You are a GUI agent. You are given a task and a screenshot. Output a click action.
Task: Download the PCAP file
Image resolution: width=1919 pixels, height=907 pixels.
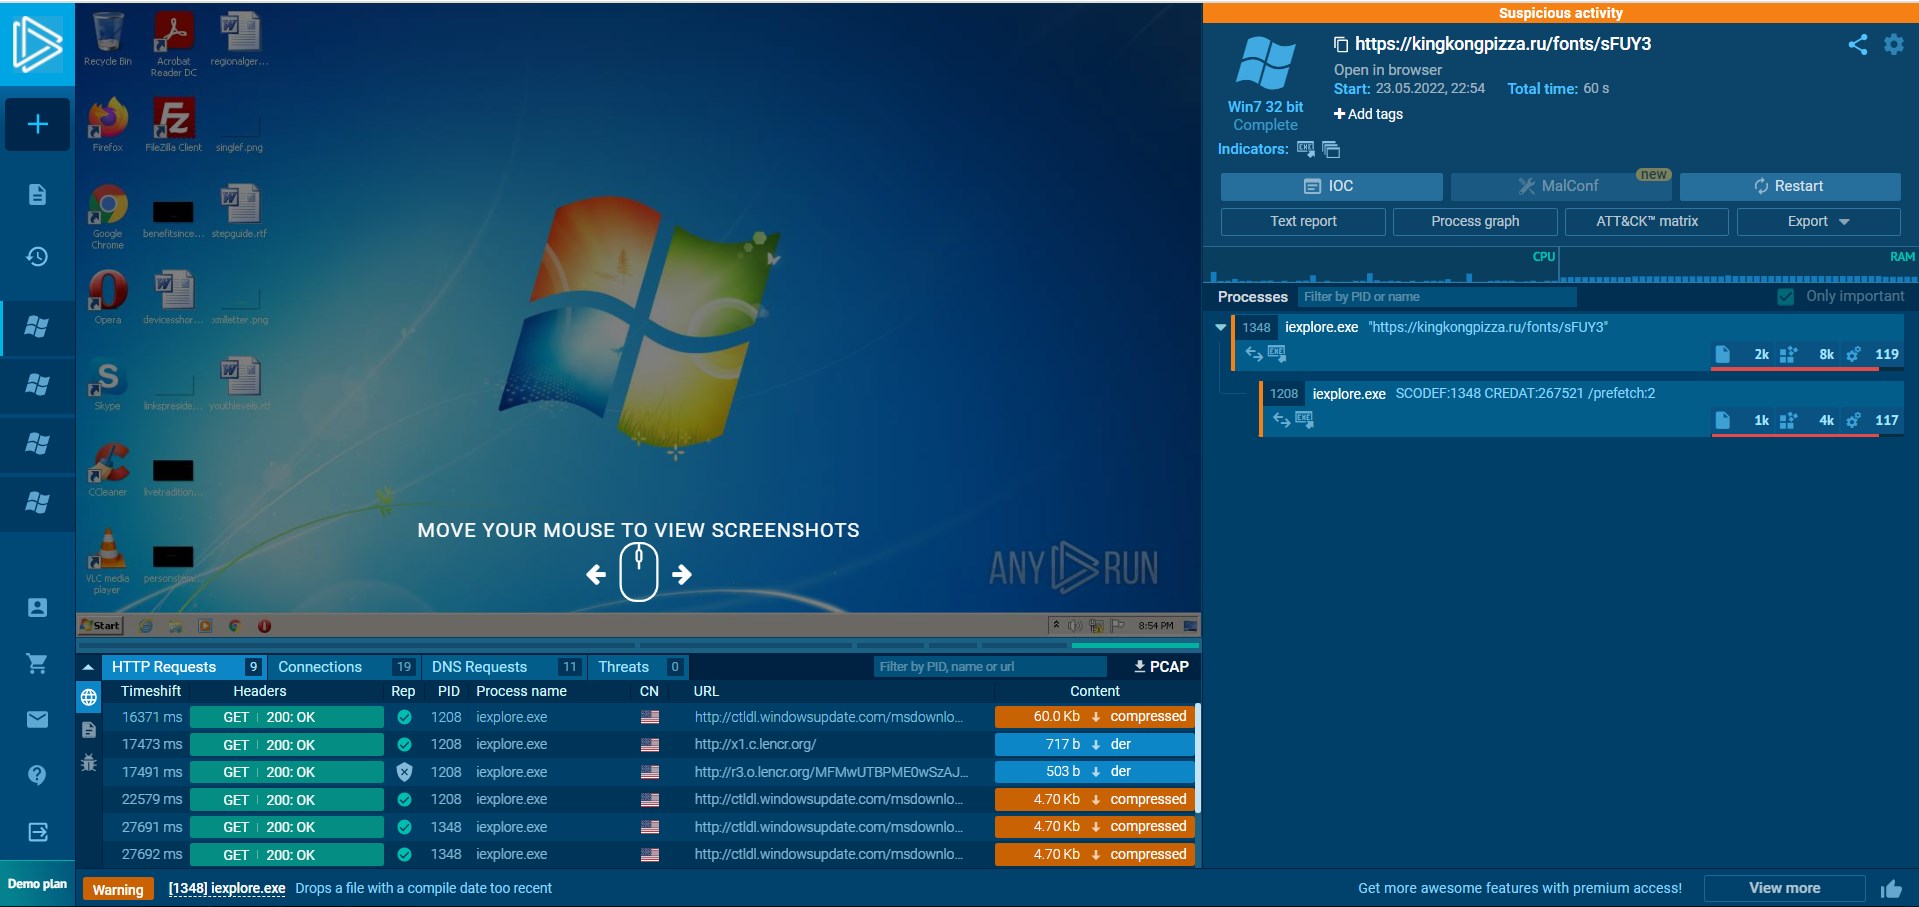point(1161,667)
